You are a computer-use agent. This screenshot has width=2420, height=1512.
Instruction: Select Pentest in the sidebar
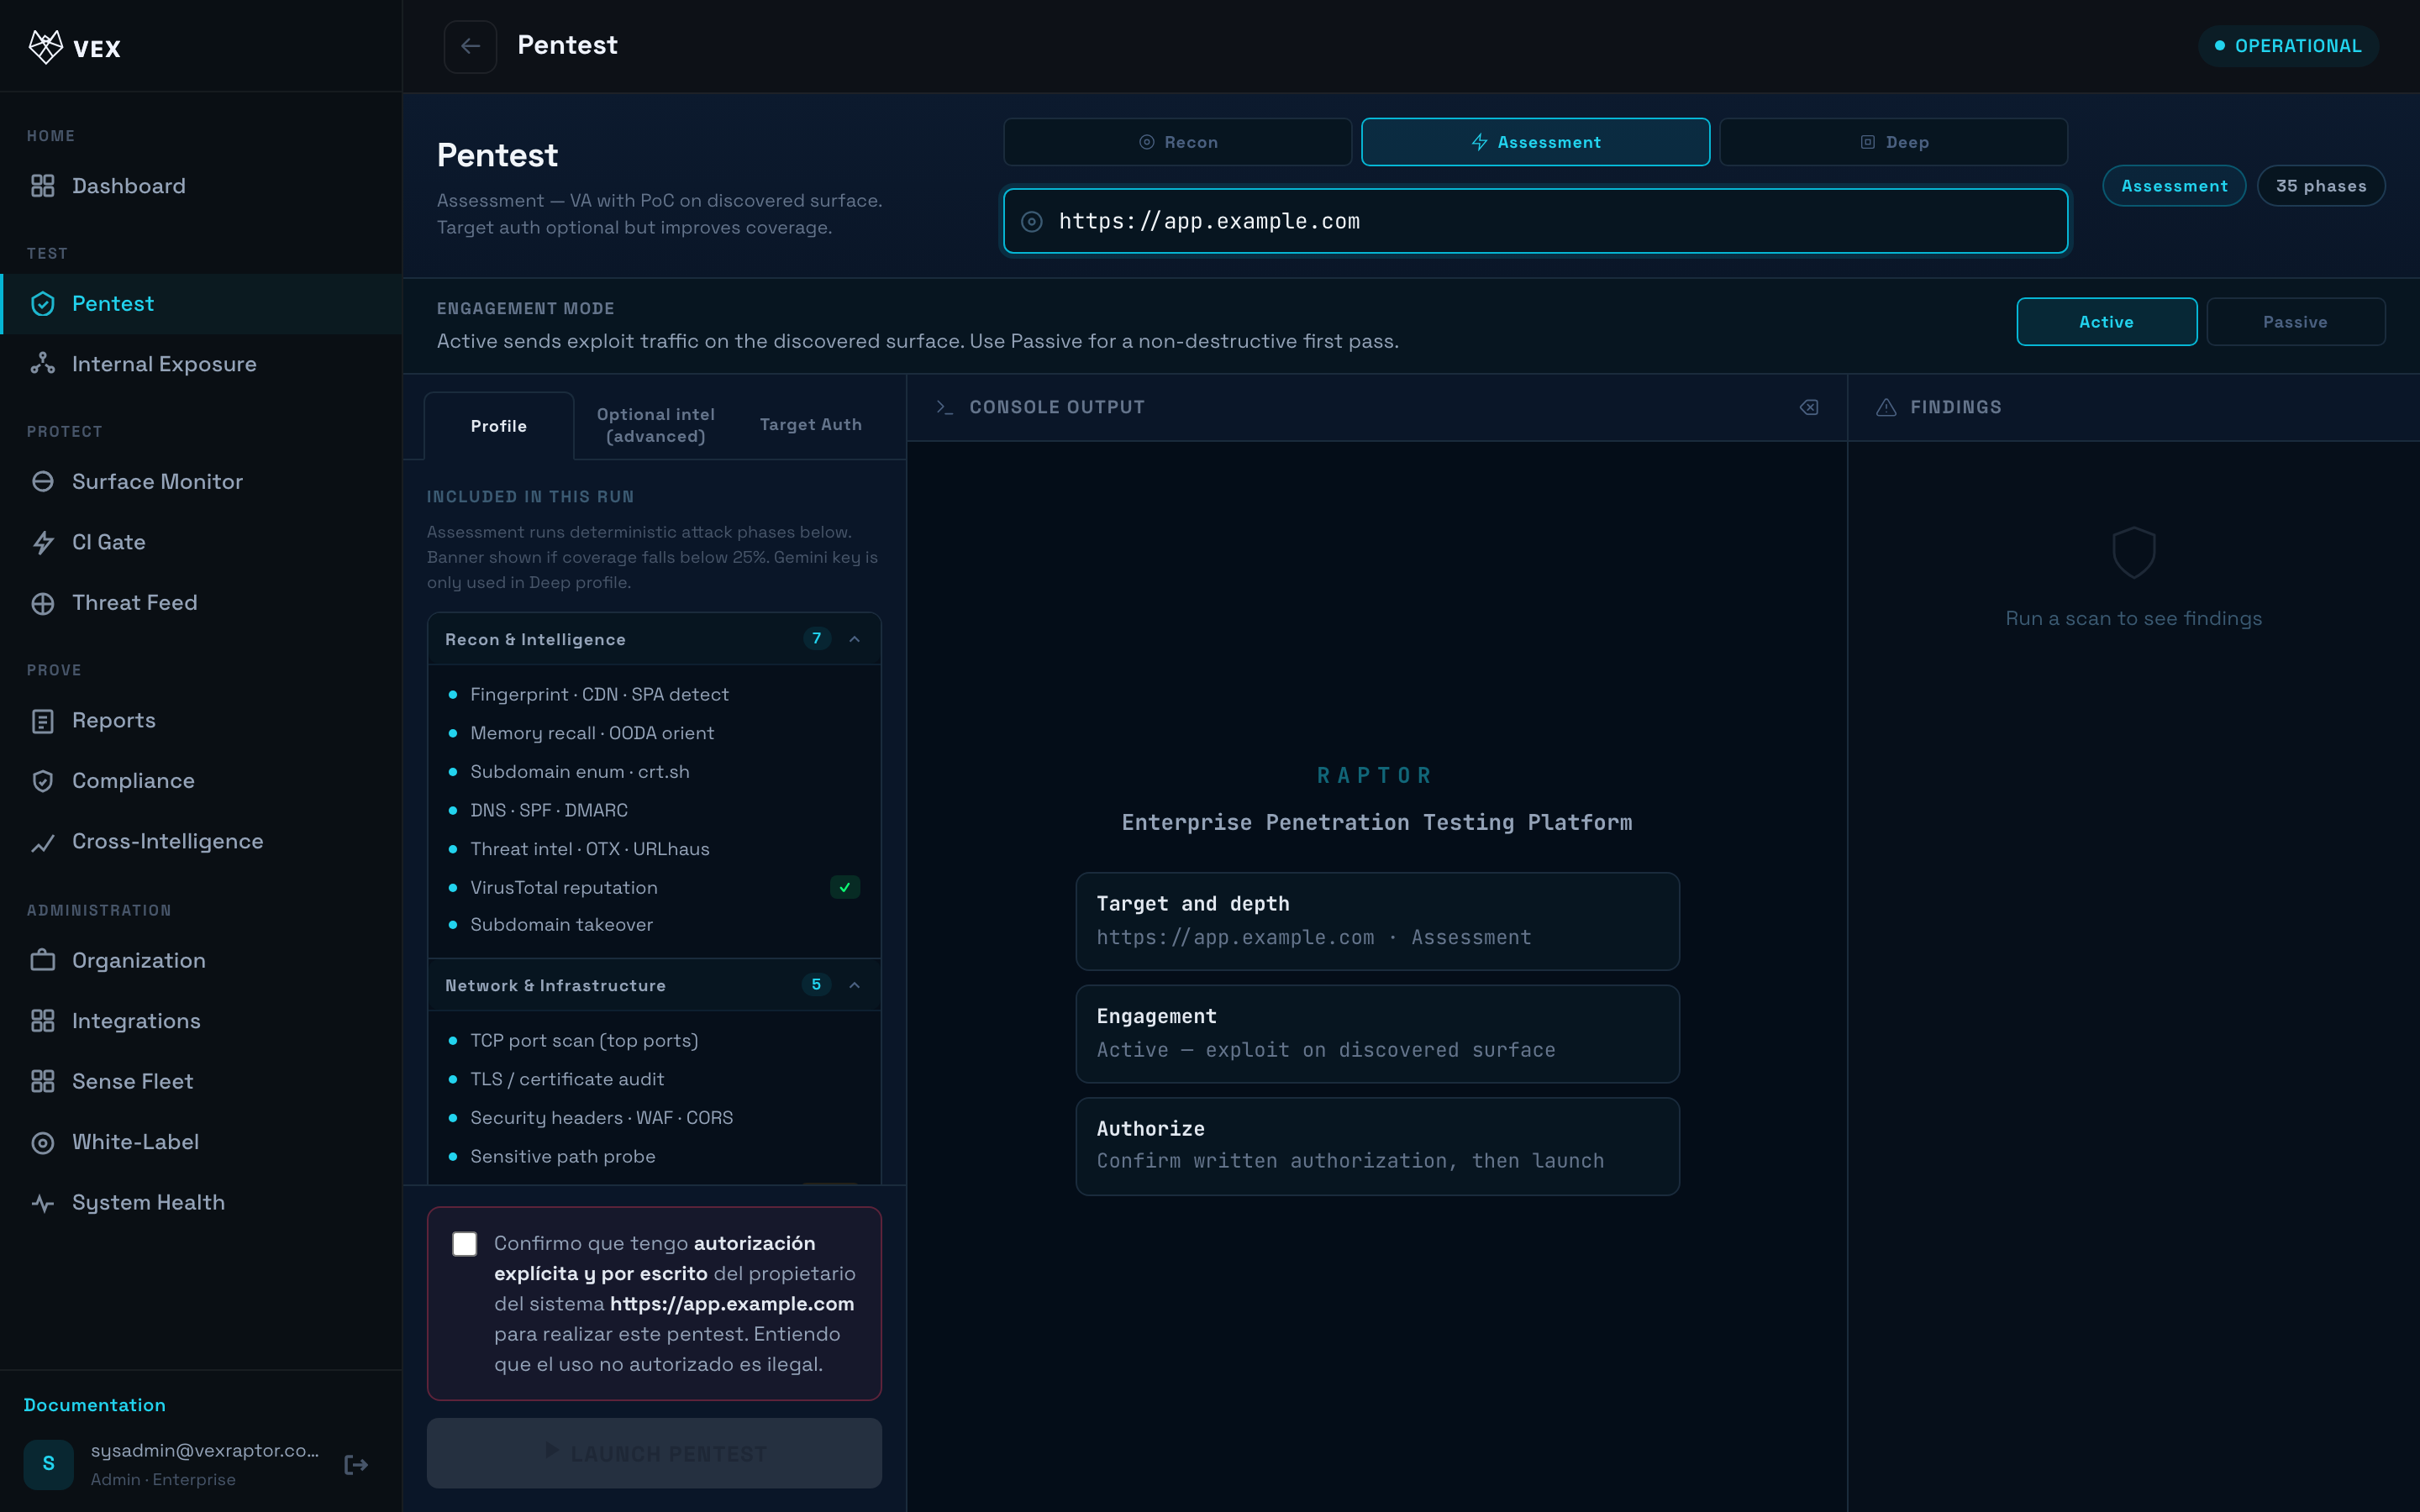click(x=201, y=304)
